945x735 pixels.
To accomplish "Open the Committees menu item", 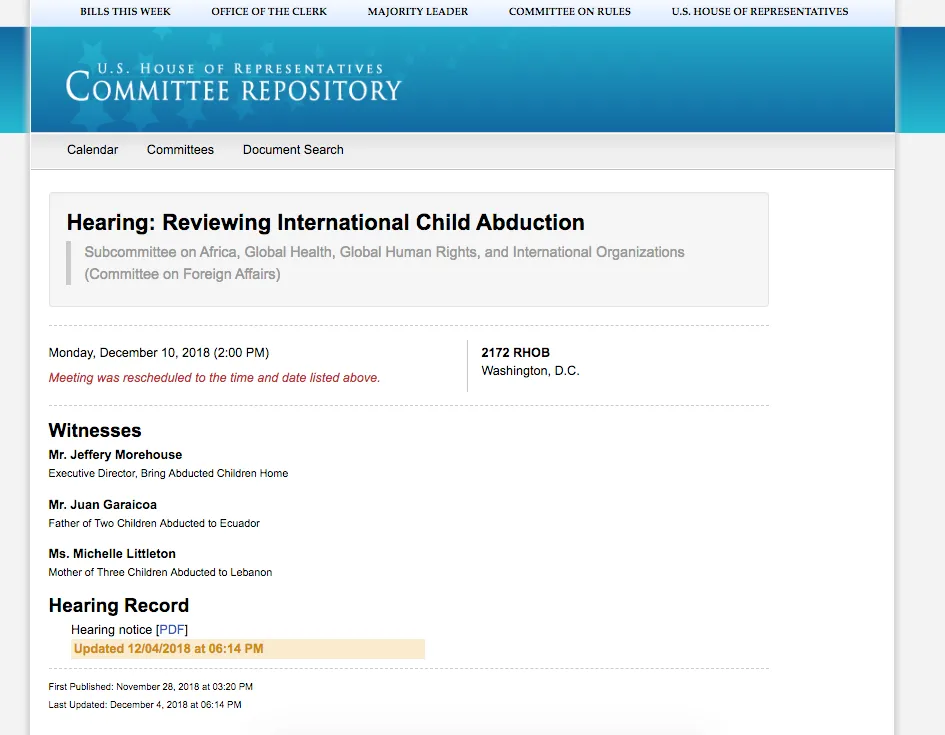I will click(180, 149).
